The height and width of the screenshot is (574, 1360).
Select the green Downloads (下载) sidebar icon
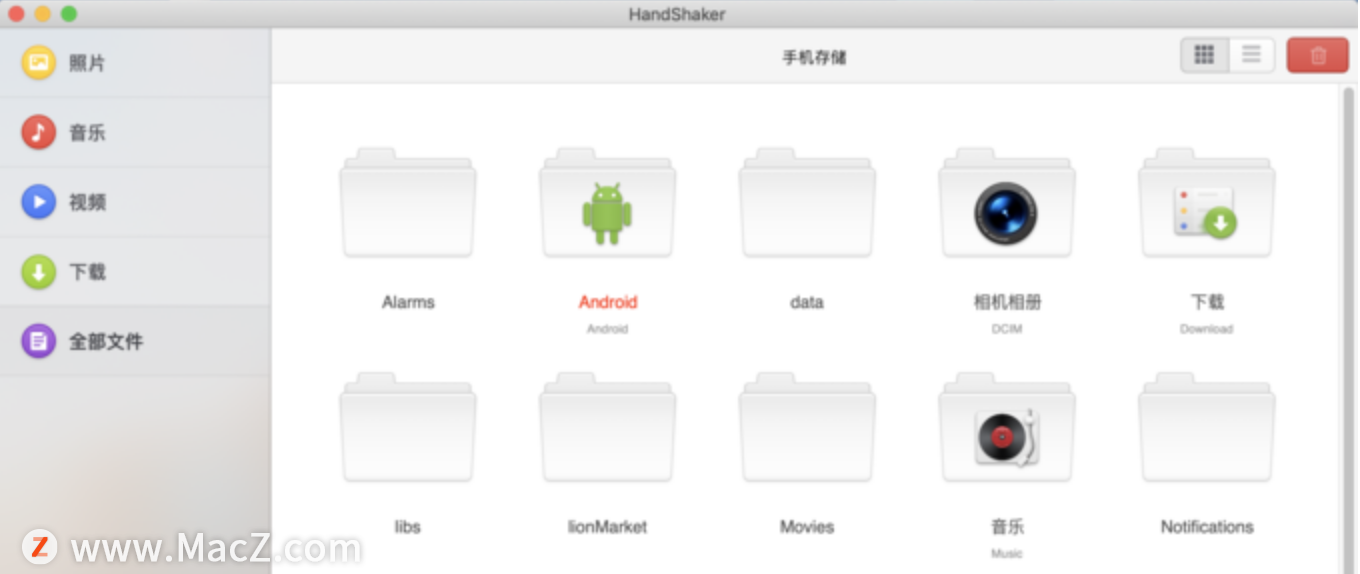click(39, 271)
